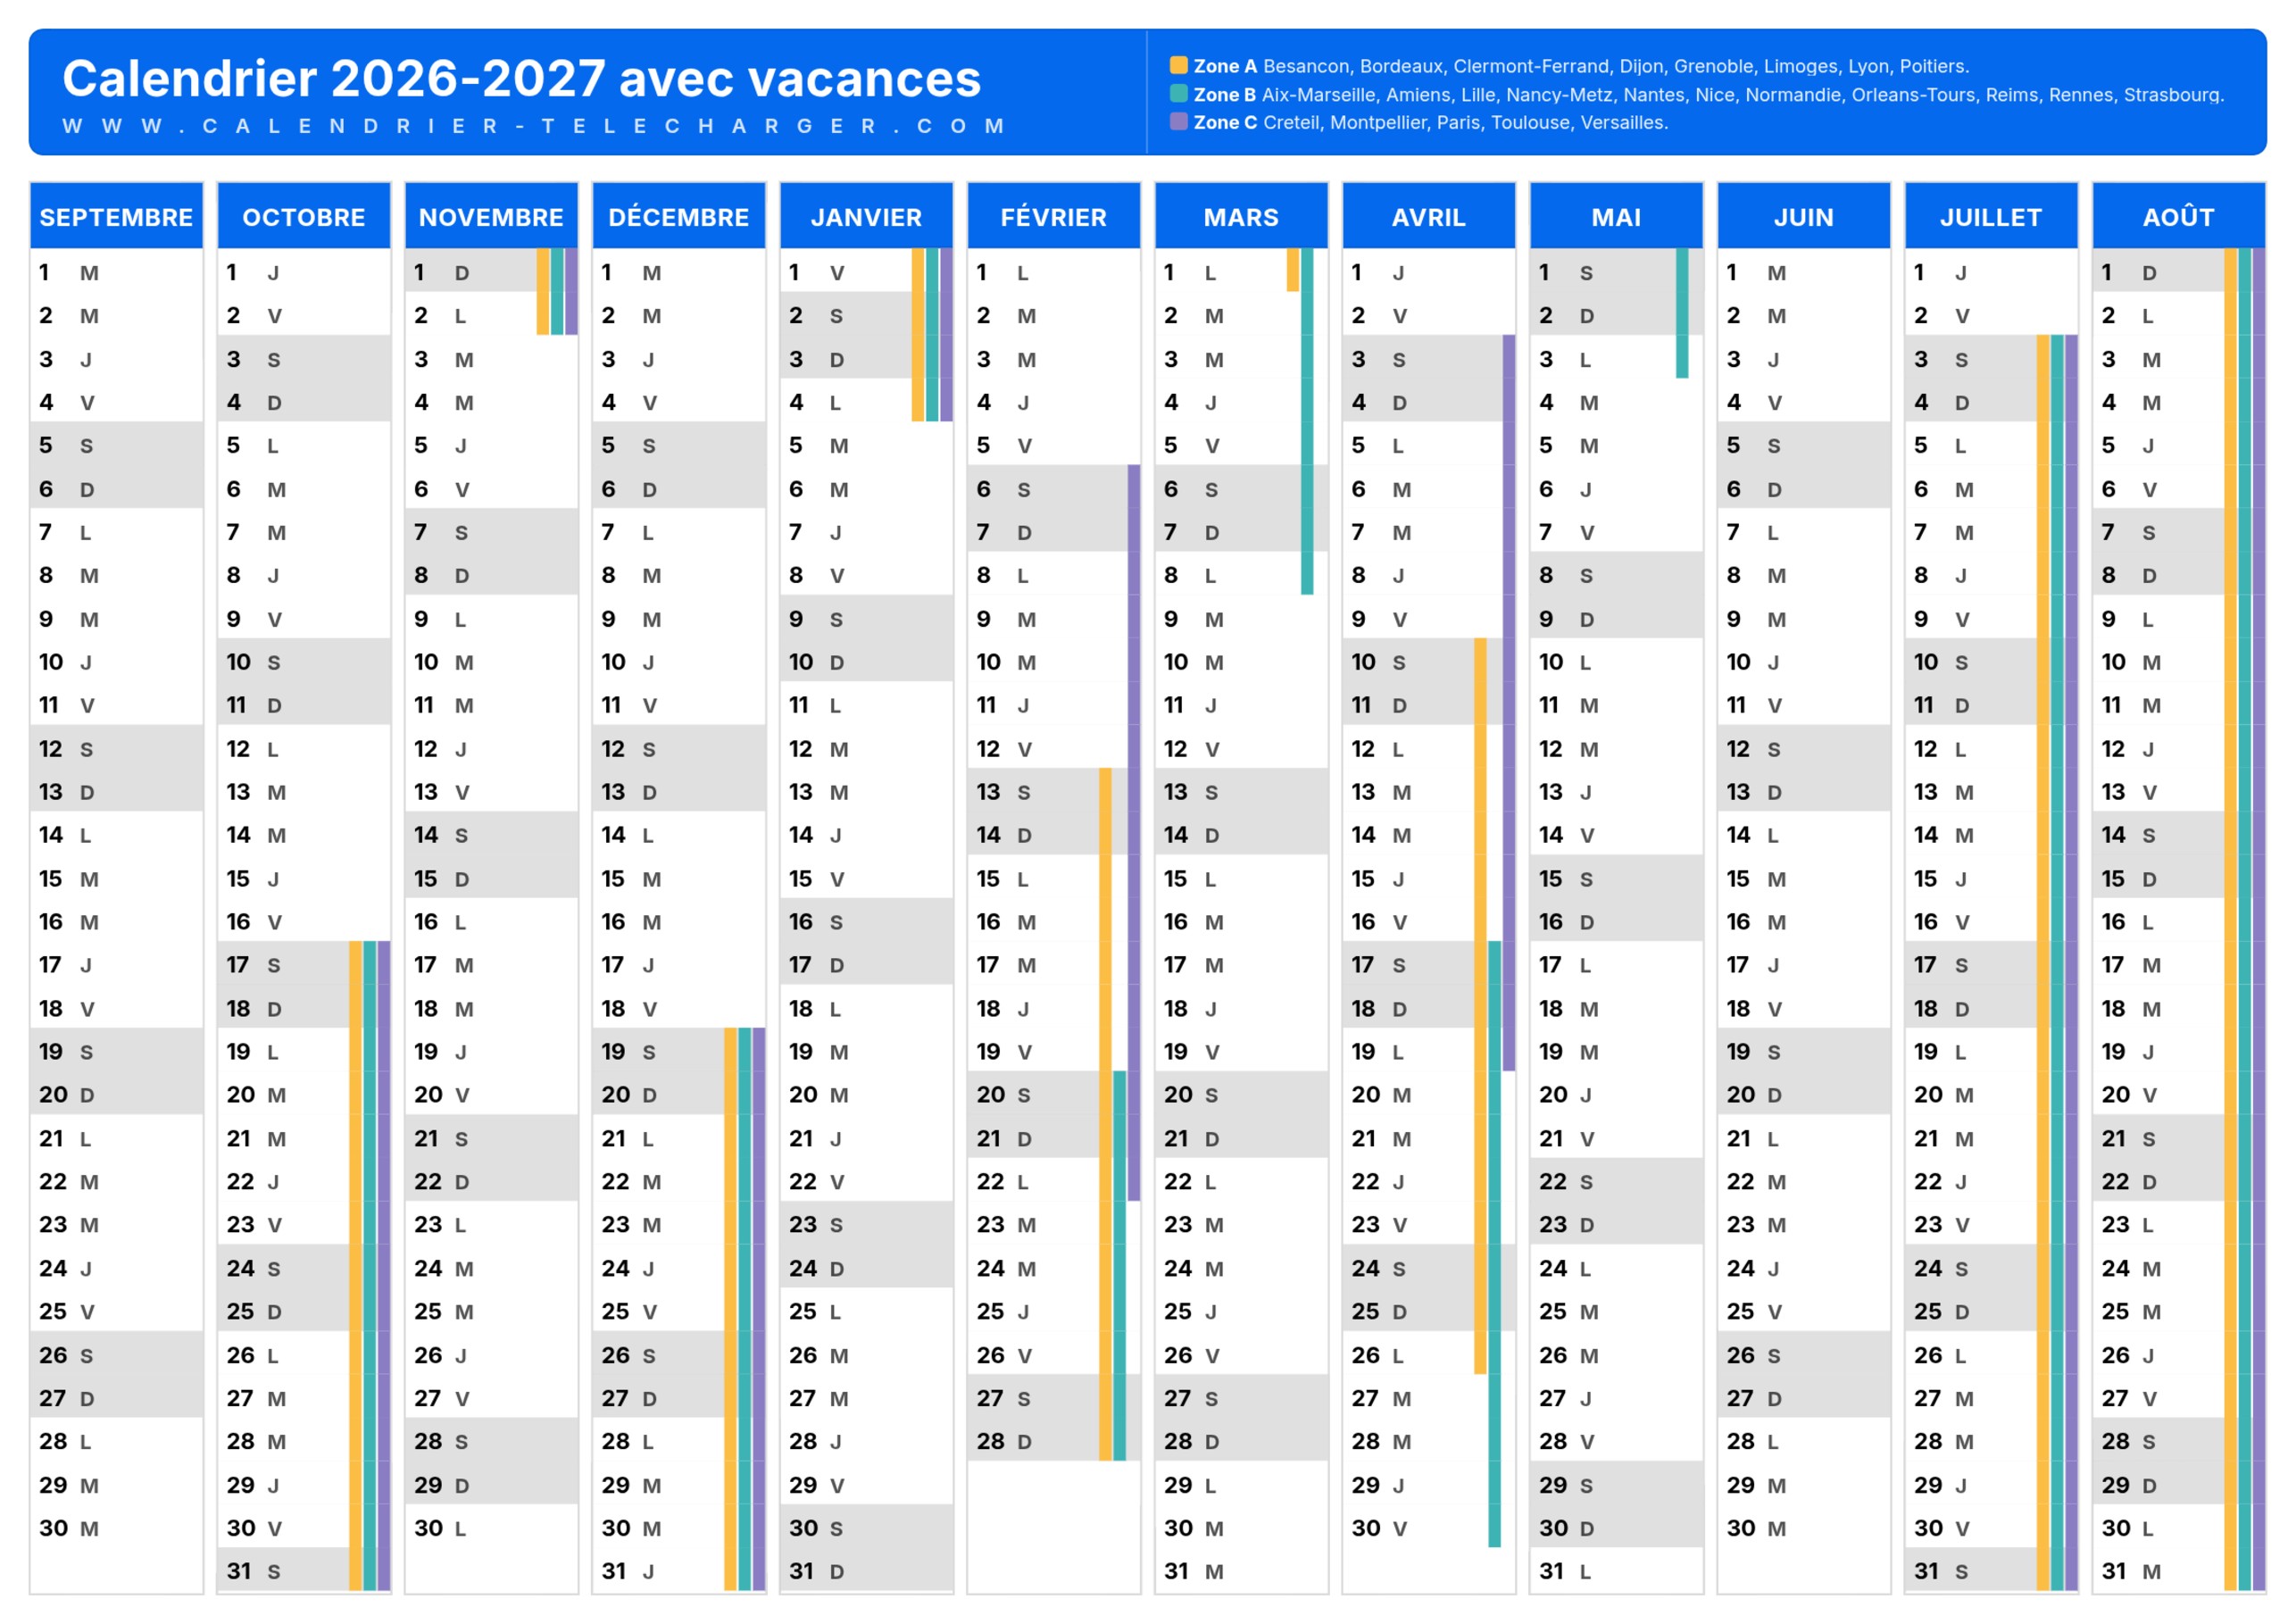This screenshot has width=2296, height=1624.
Task: Select August 15 Sunday cell
Action: (x=2179, y=878)
